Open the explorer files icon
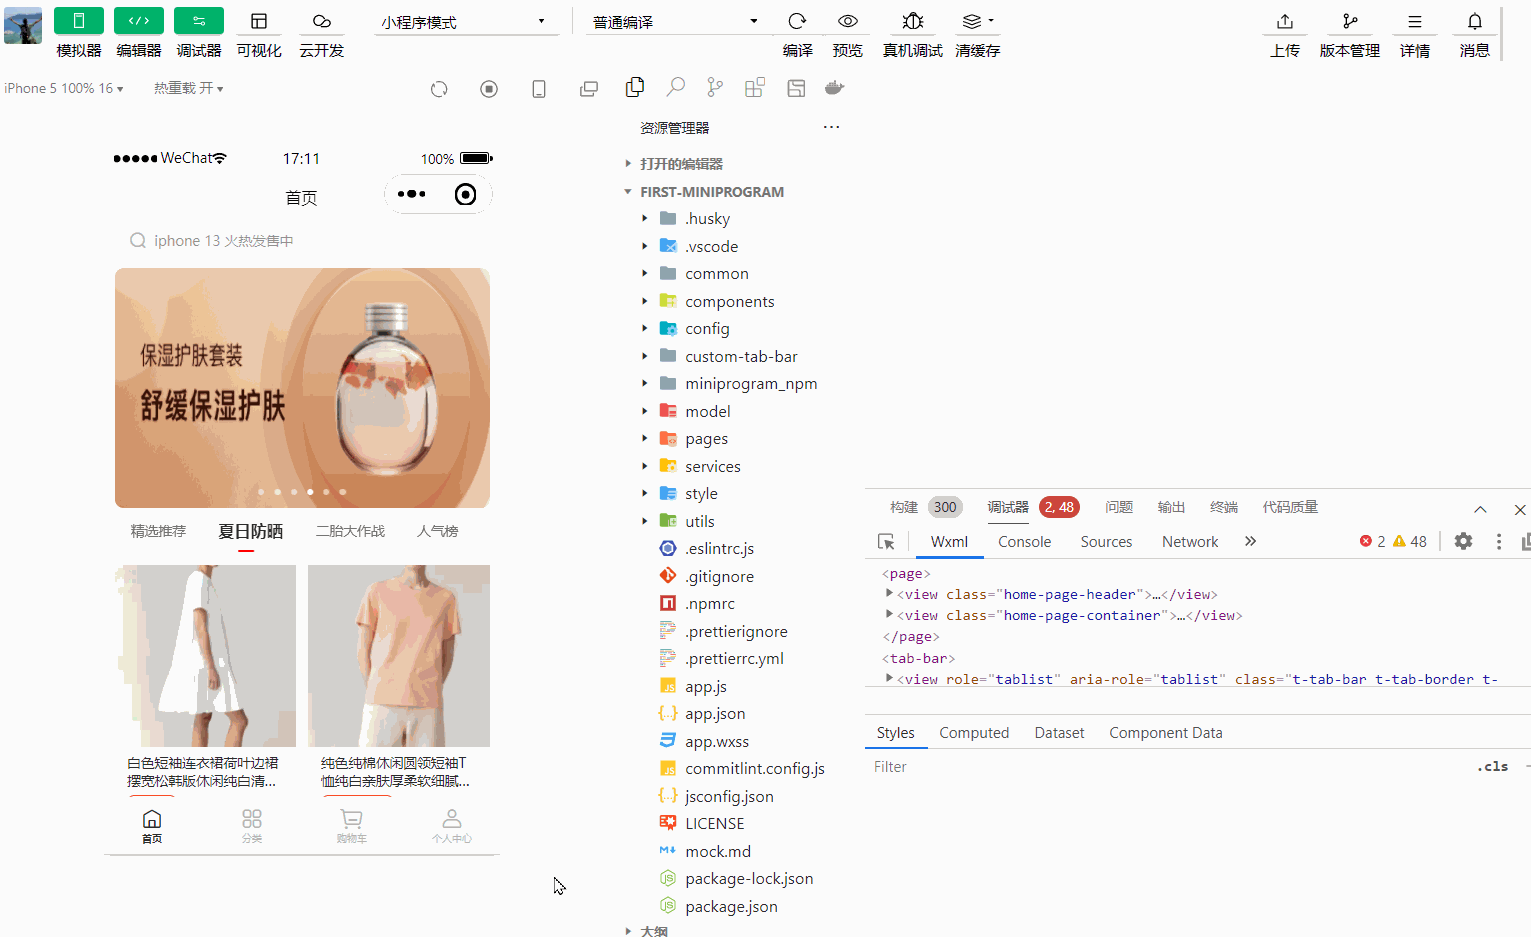The image size is (1531, 937). (635, 88)
